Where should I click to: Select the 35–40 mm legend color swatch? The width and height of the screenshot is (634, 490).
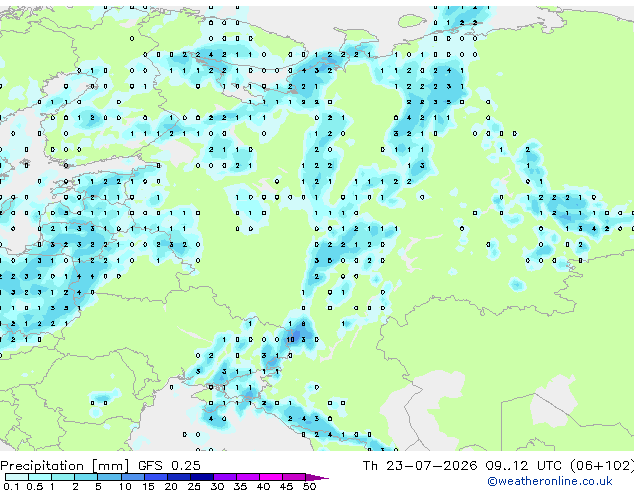[248, 477]
